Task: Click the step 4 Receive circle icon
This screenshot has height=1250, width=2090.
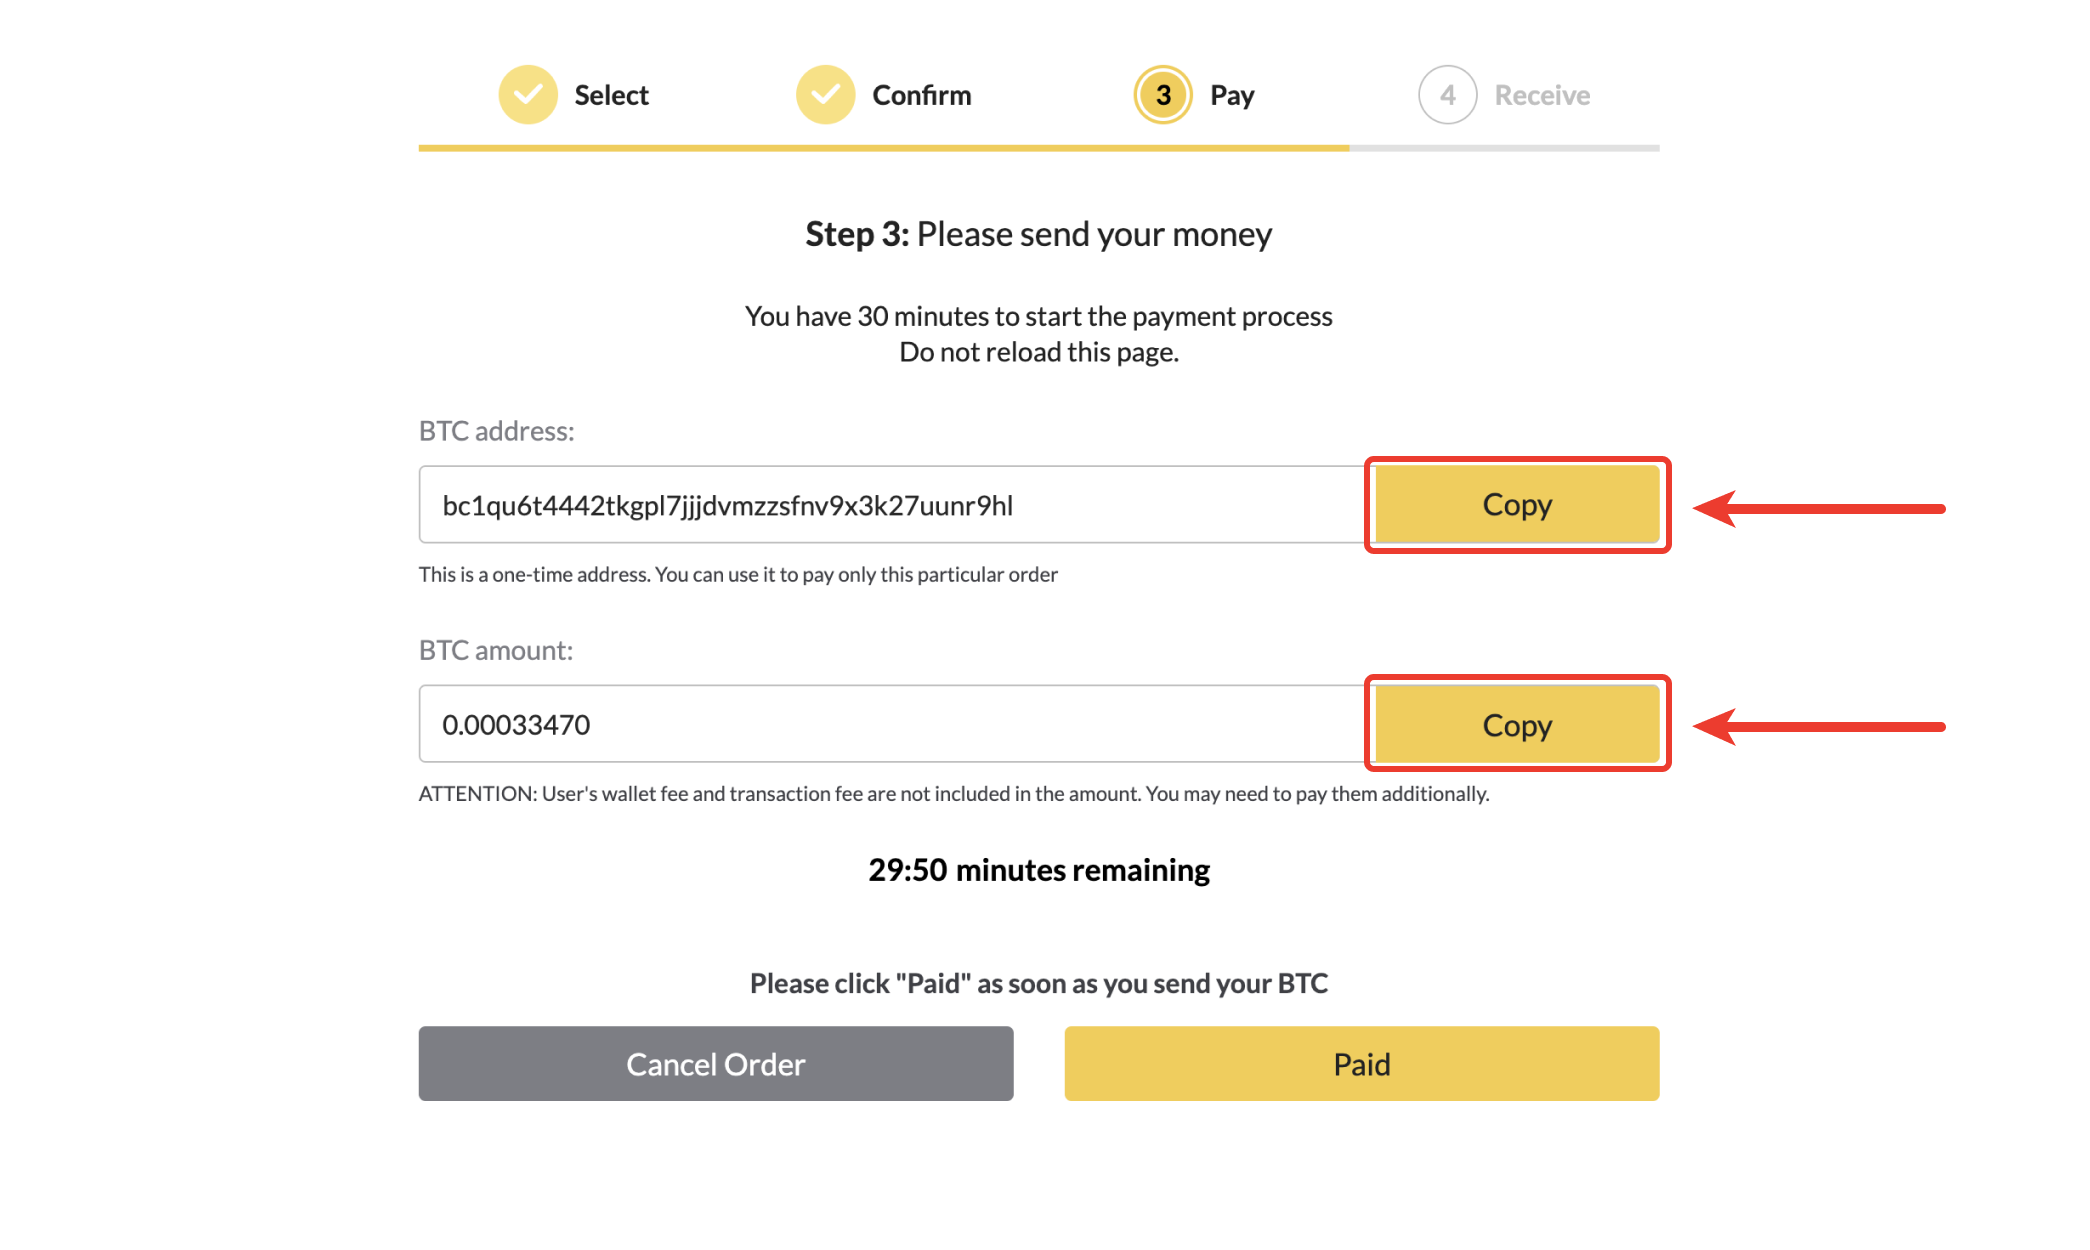Action: (x=1447, y=95)
